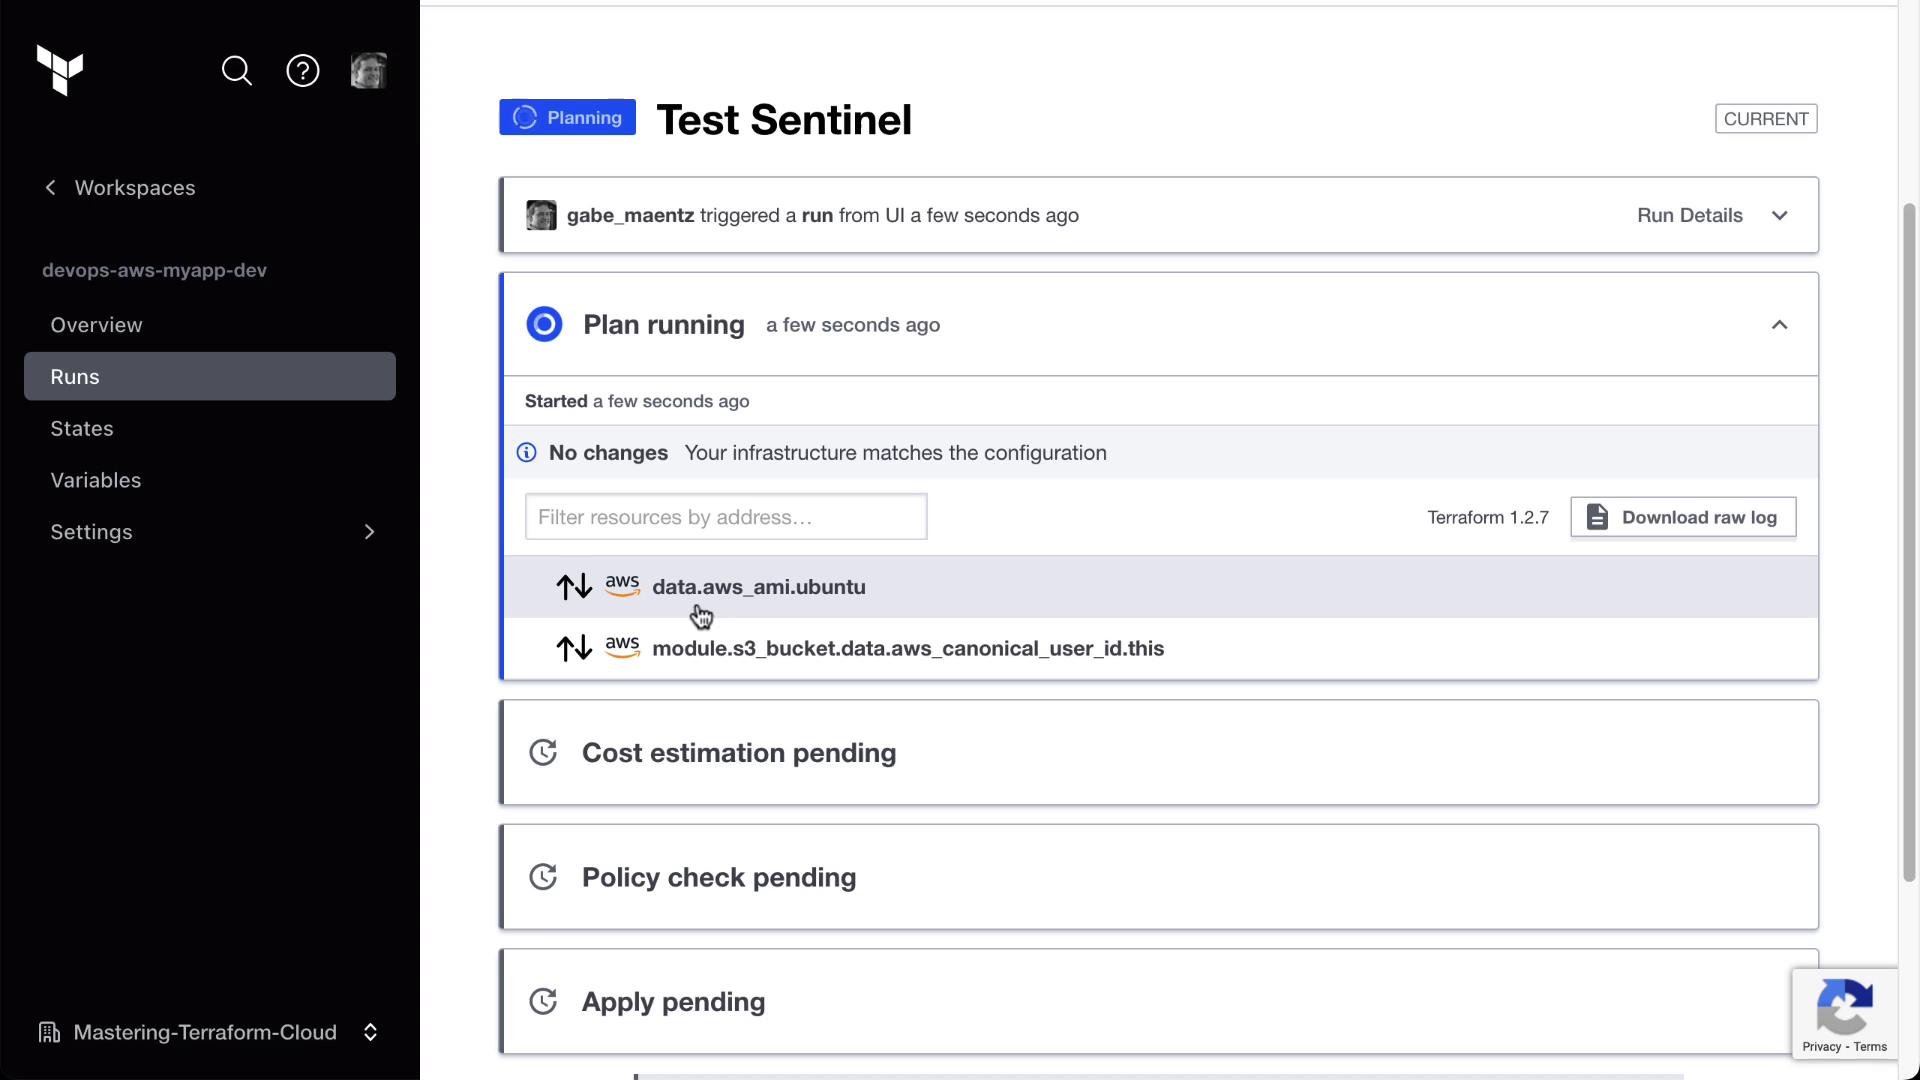
Task: Click the Filter resources by address field
Action: pos(726,517)
